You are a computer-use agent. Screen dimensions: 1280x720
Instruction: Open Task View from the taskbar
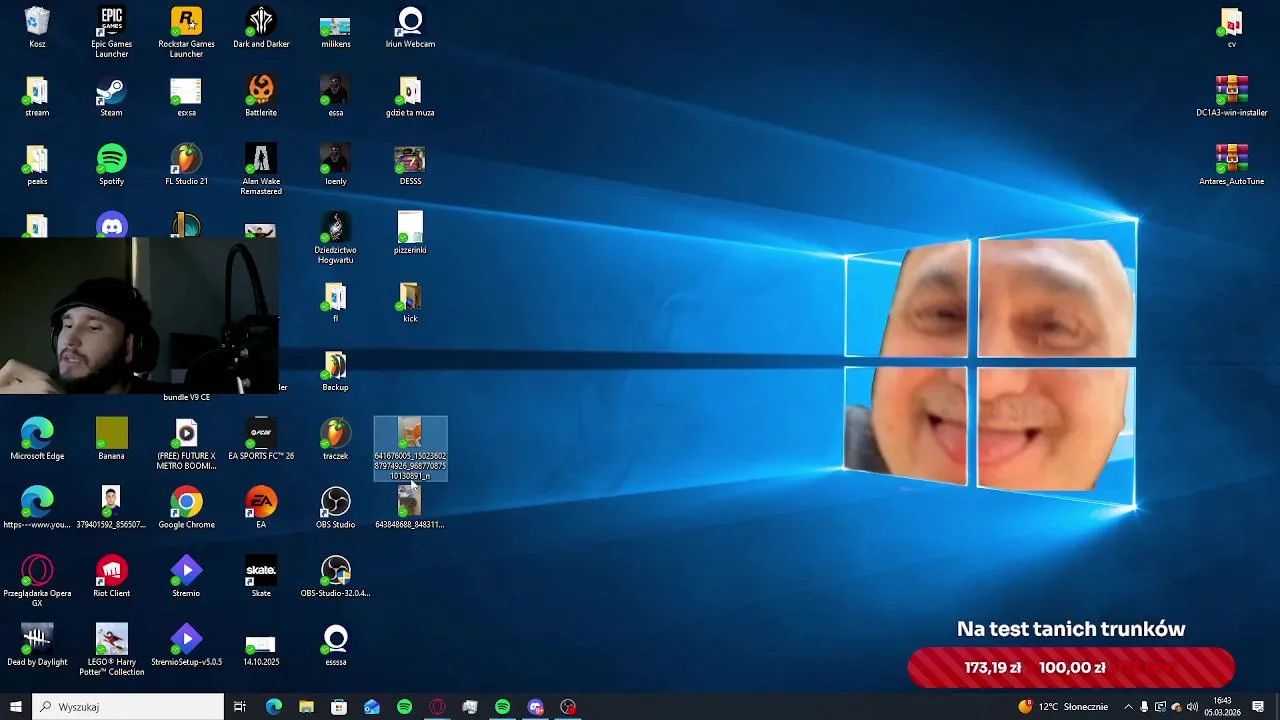pyautogui.click(x=240, y=707)
